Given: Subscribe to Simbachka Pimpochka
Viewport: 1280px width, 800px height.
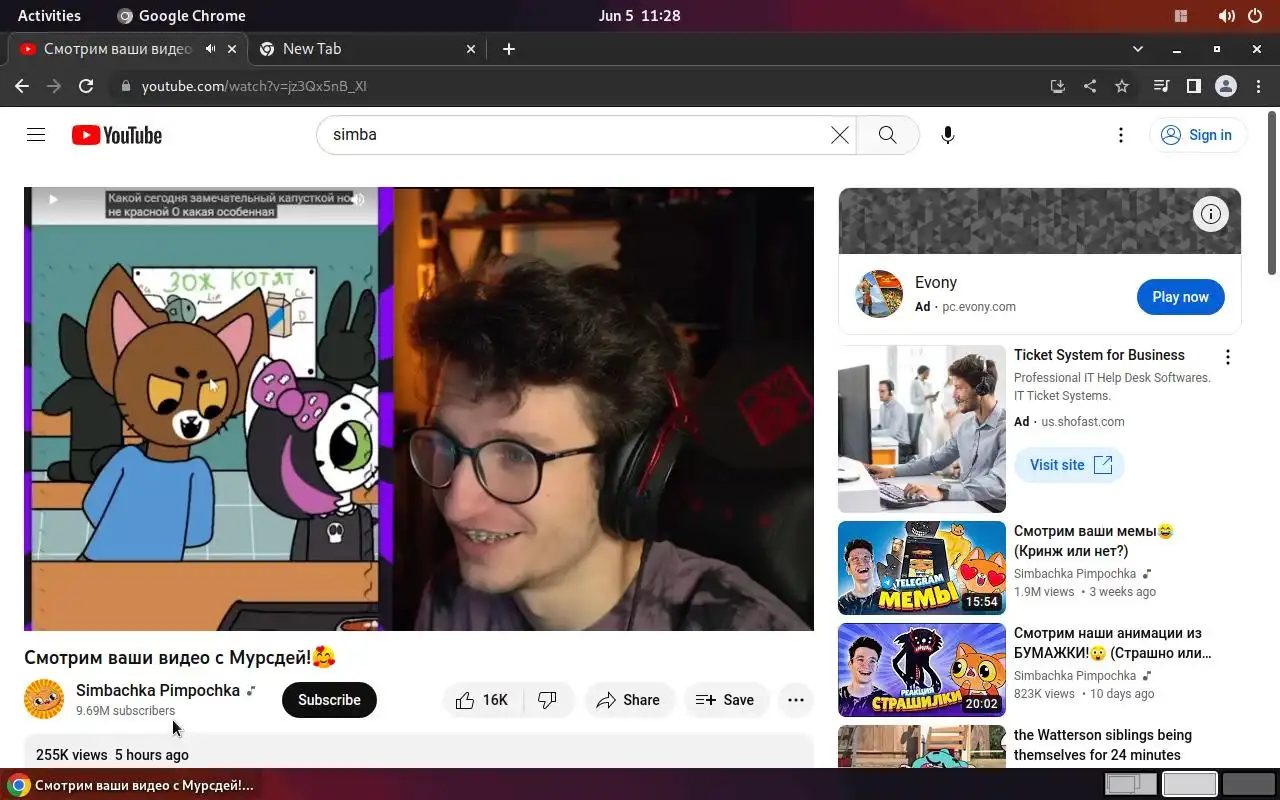Looking at the screenshot, I should [x=329, y=700].
